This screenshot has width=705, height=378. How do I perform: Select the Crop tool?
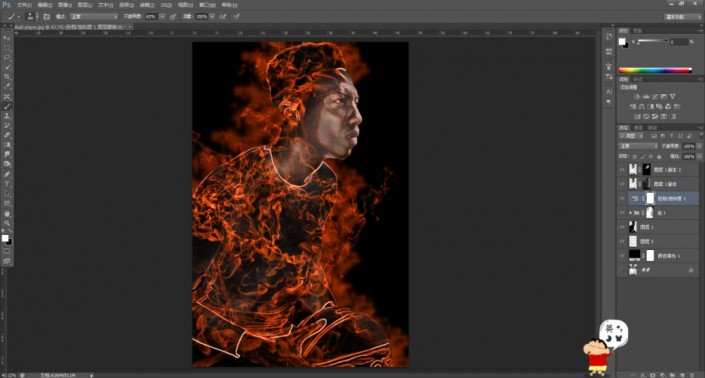(7, 77)
